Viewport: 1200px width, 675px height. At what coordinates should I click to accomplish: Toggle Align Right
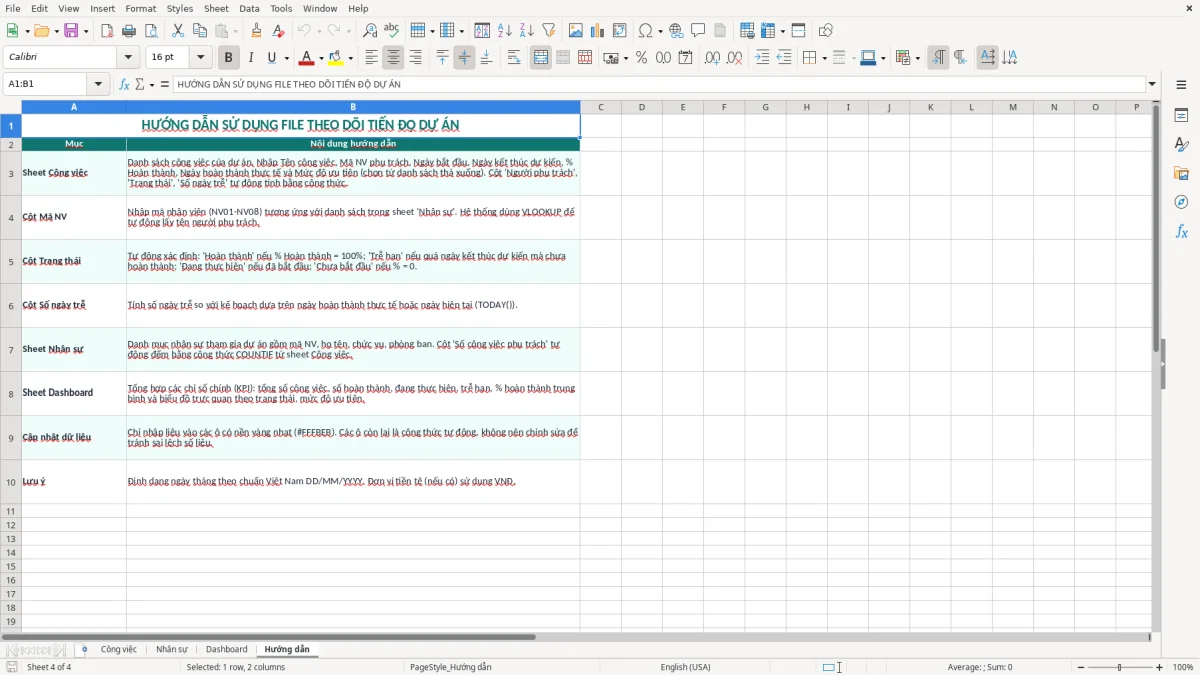[416, 58]
